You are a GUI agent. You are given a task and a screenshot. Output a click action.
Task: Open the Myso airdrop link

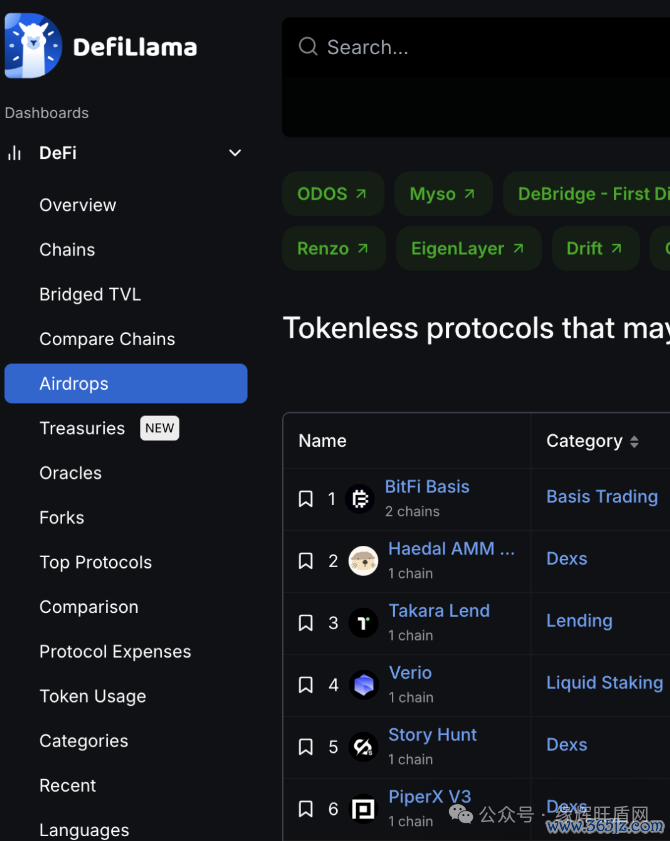click(443, 194)
